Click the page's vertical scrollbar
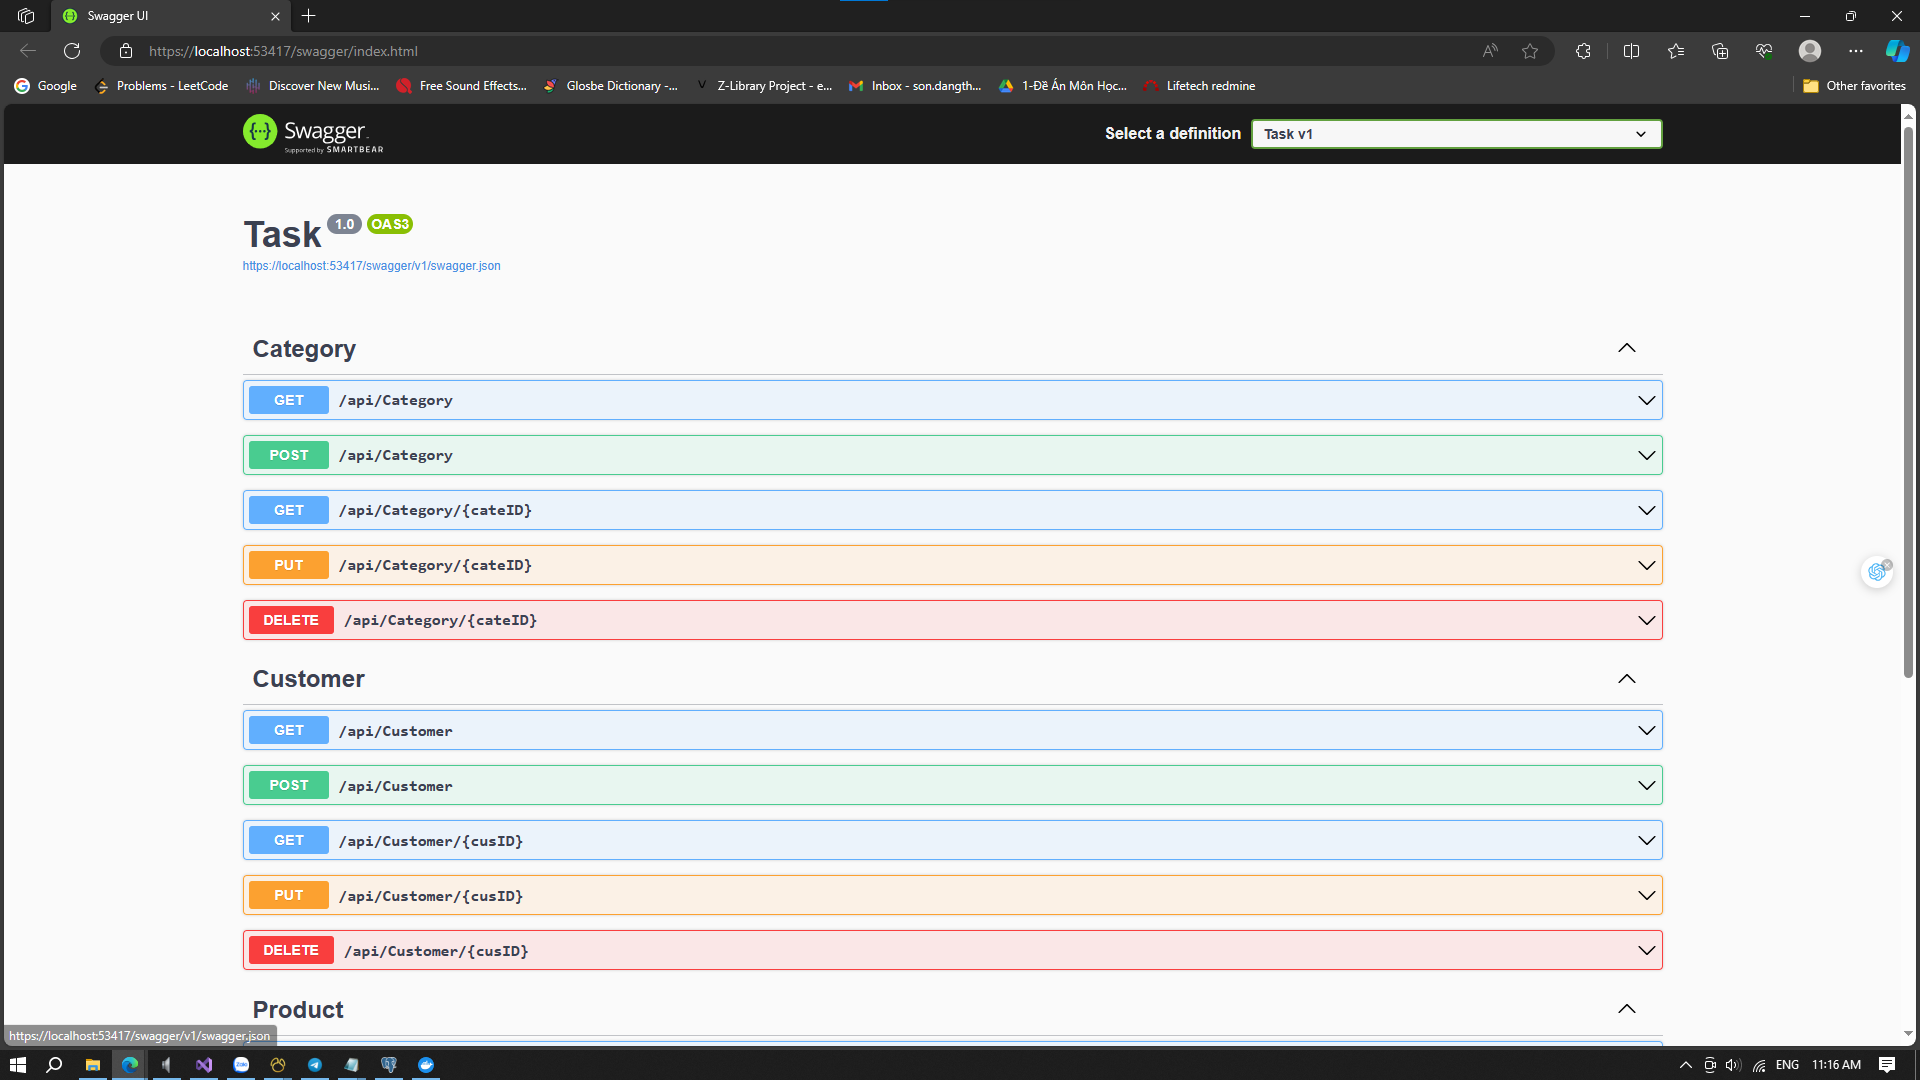Screen dimensions: 1920x1080 [x=1908, y=400]
